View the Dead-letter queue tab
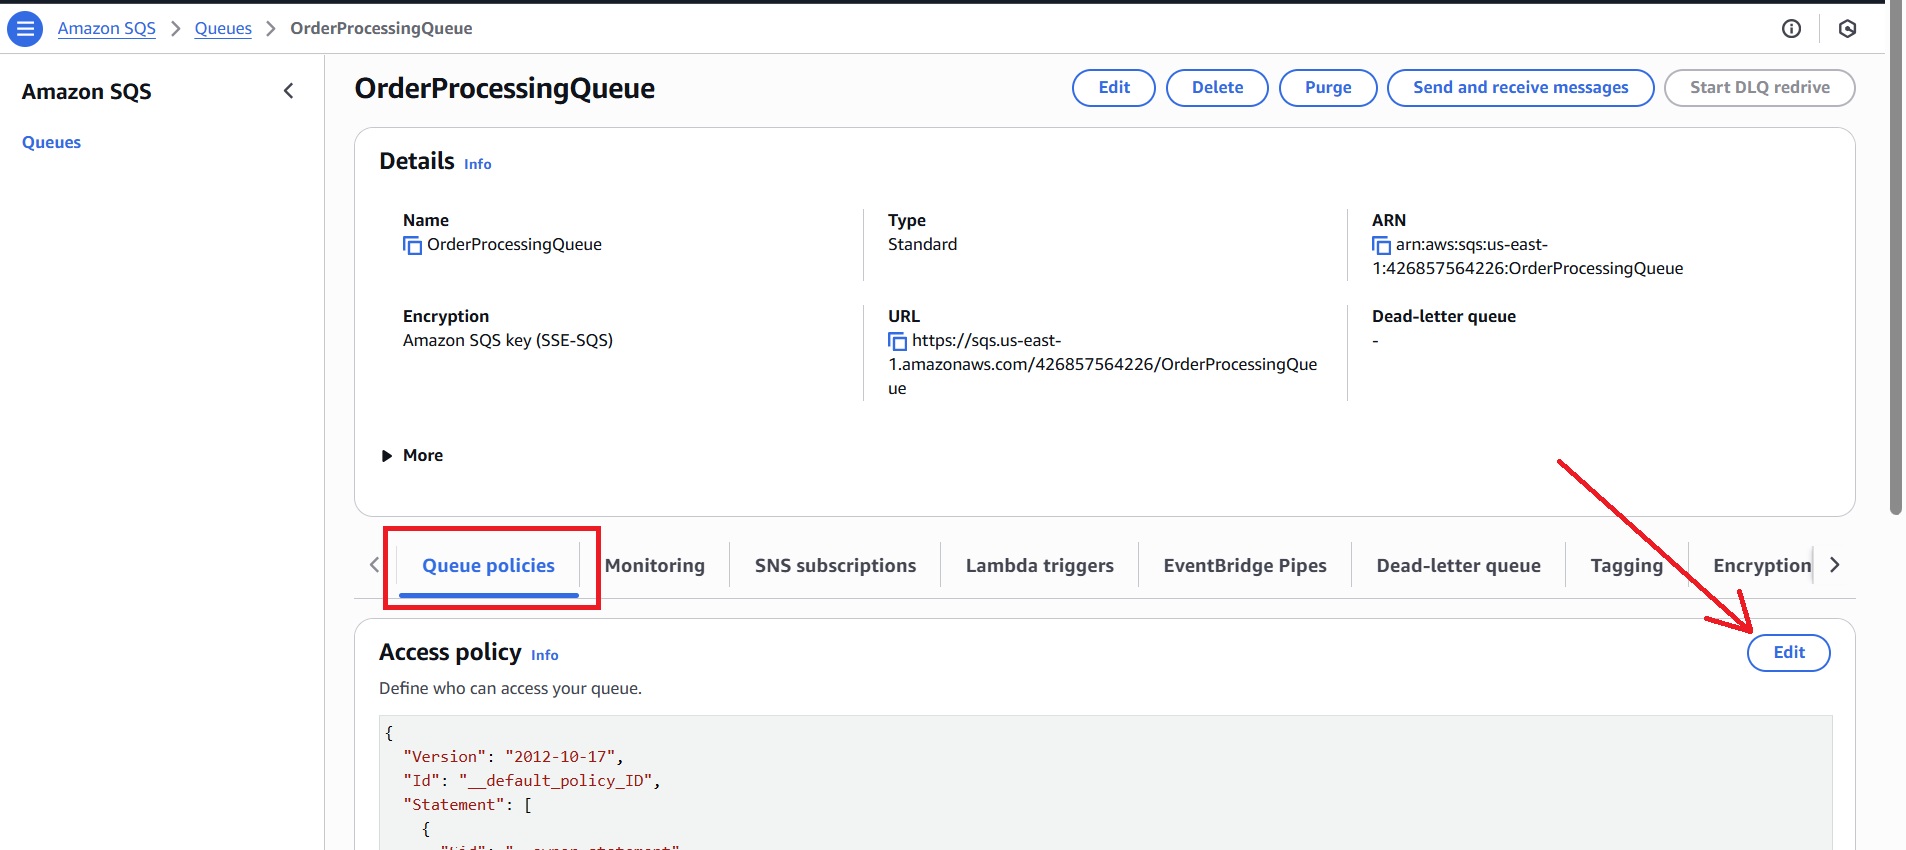This screenshot has height=850, width=1906. click(1458, 565)
